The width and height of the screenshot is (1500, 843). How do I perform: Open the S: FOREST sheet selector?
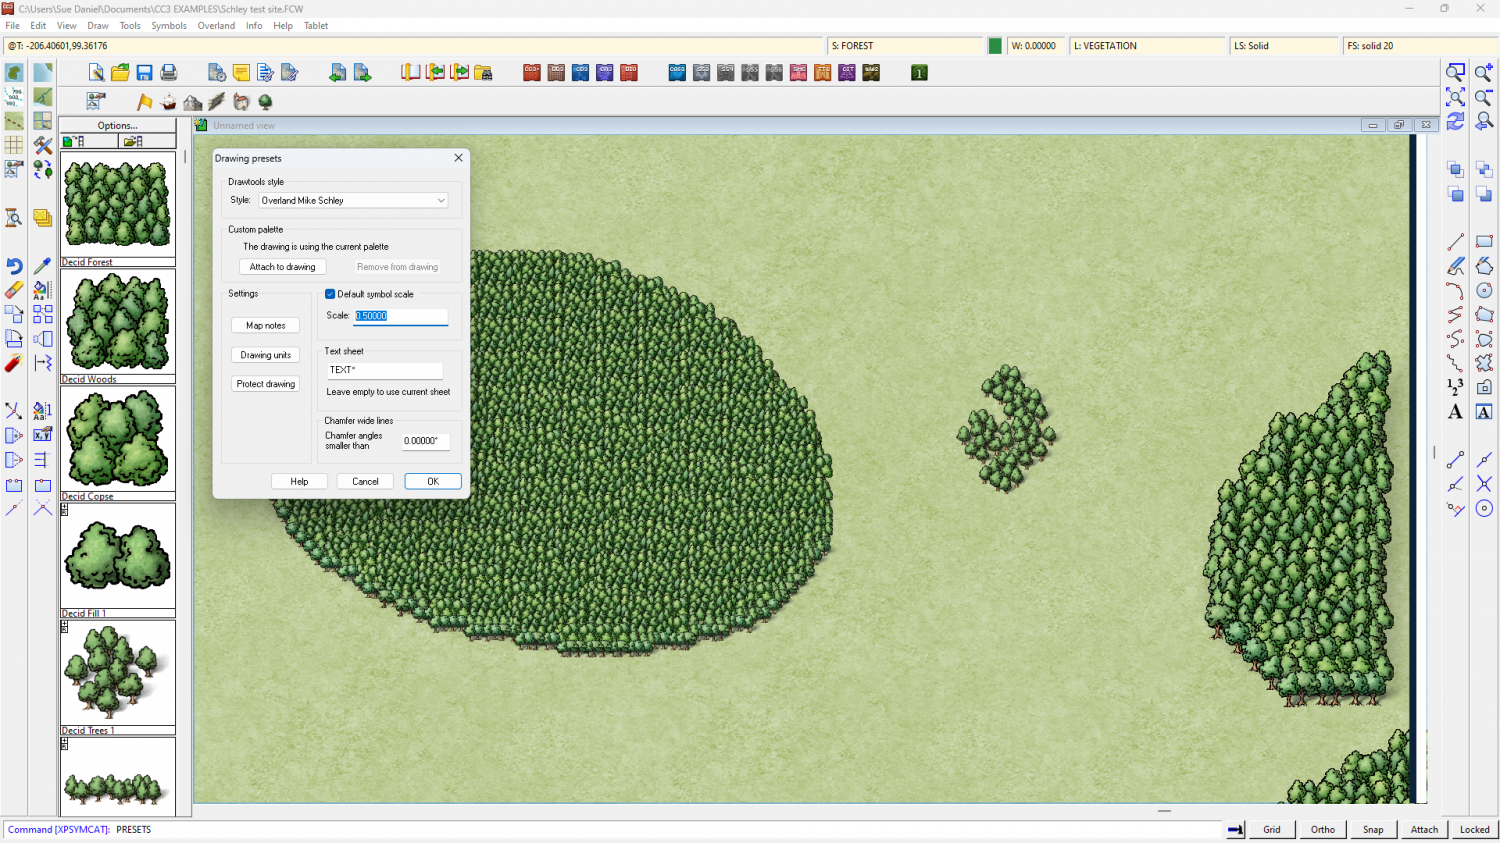[906, 46]
